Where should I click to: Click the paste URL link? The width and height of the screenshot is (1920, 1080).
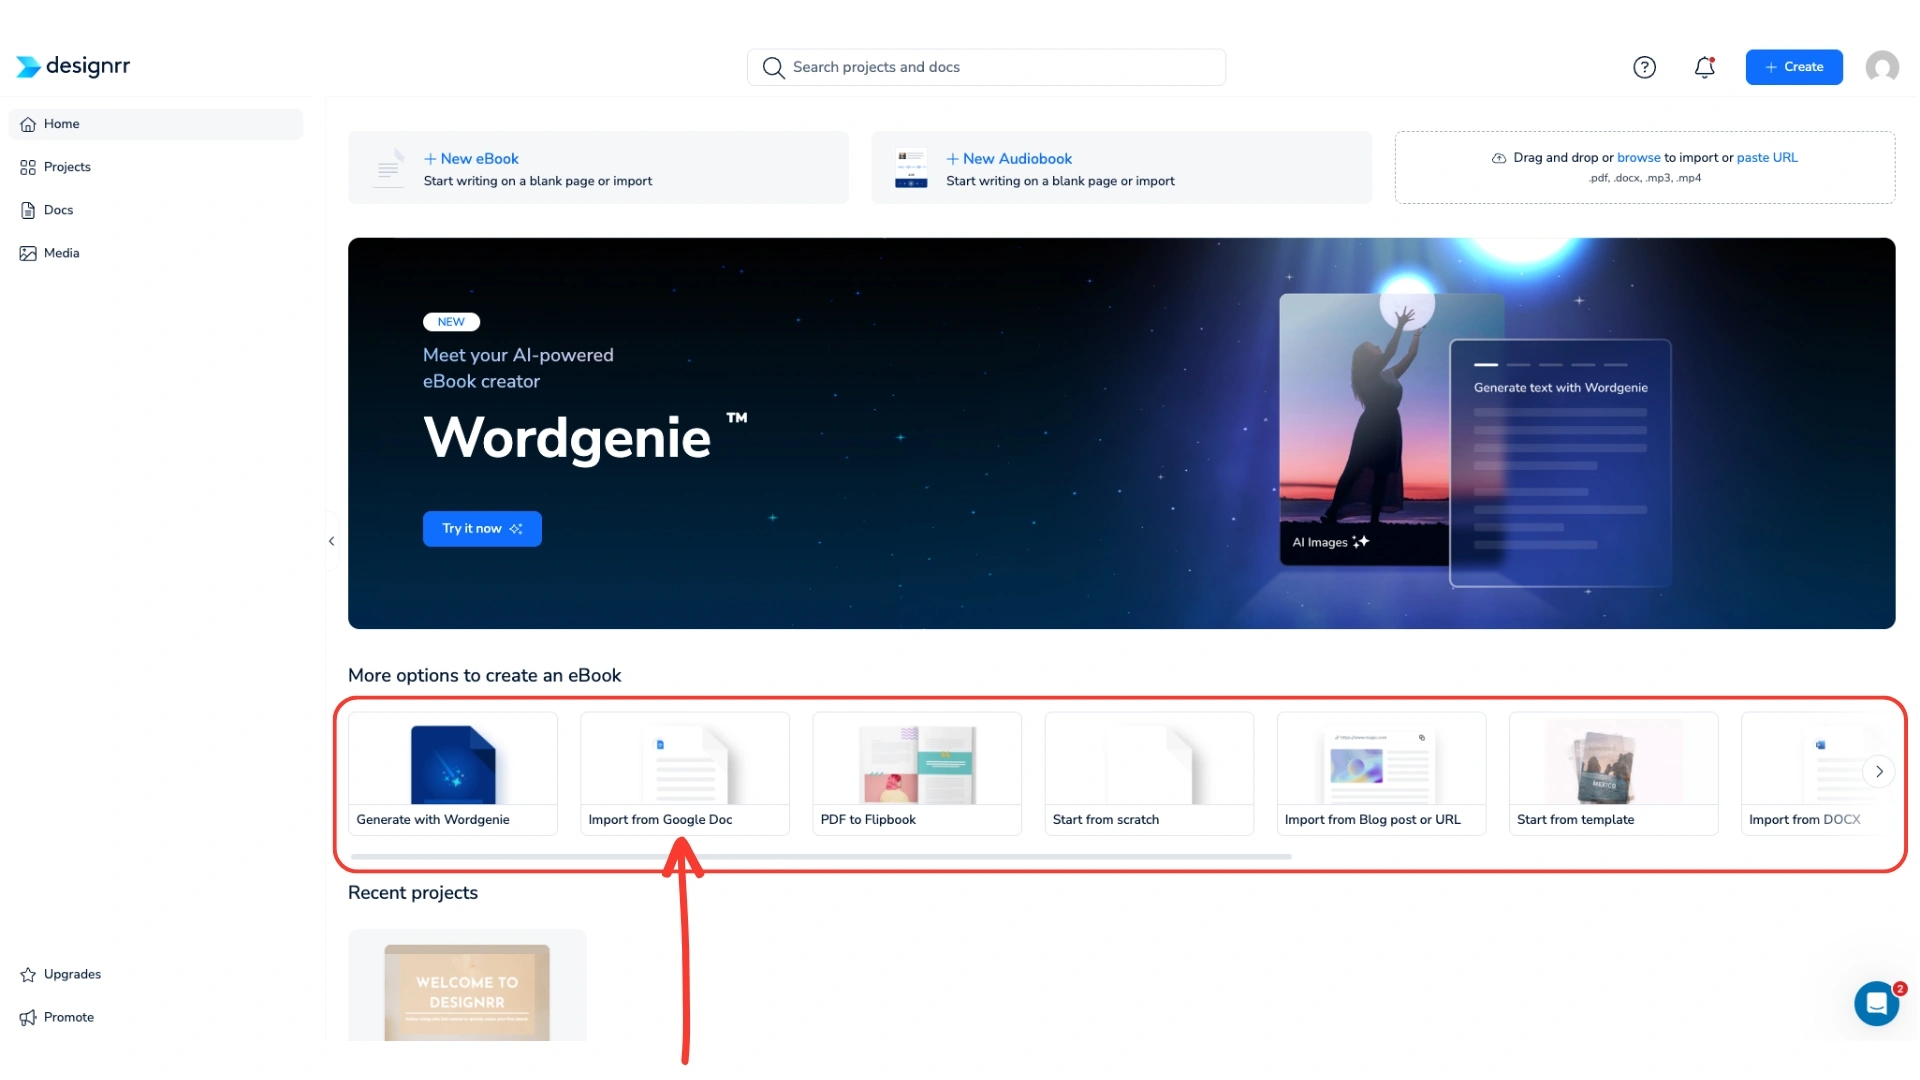click(1766, 157)
